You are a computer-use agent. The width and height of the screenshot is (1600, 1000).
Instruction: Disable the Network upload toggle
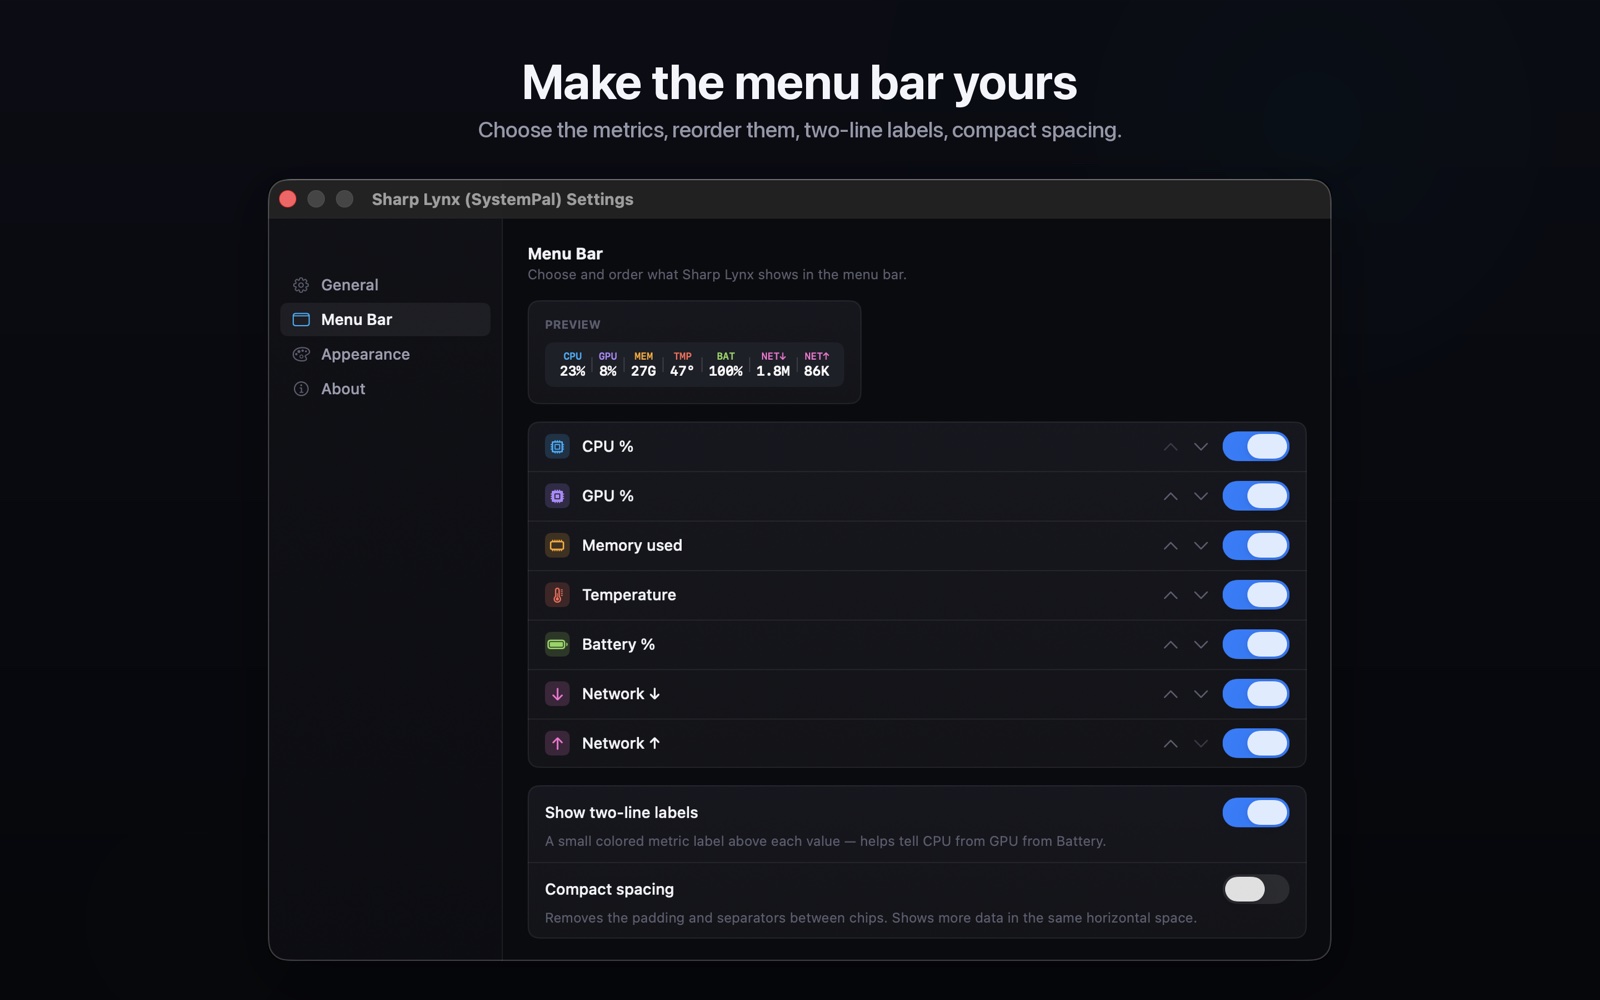coord(1256,744)
